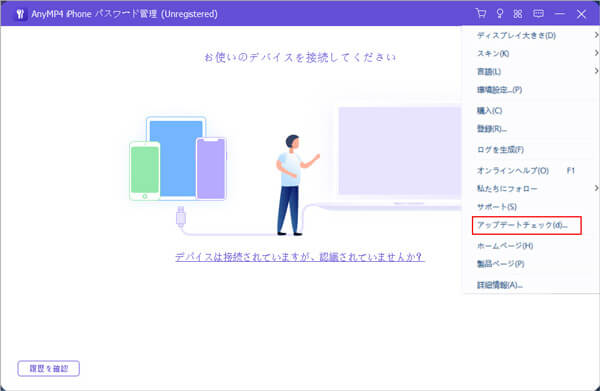This screenshot has height=391, width=600.
Task: Click the feedback chat icon
Action: pos(538,14)
